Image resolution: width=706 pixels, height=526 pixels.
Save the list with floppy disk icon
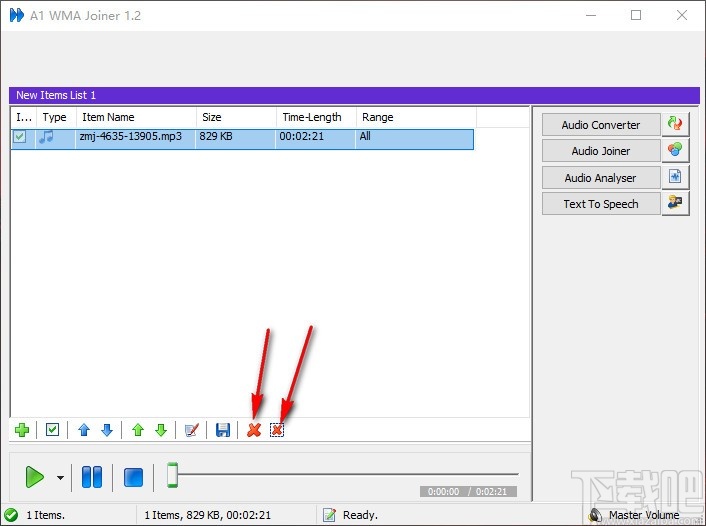[x=223, y=430]
